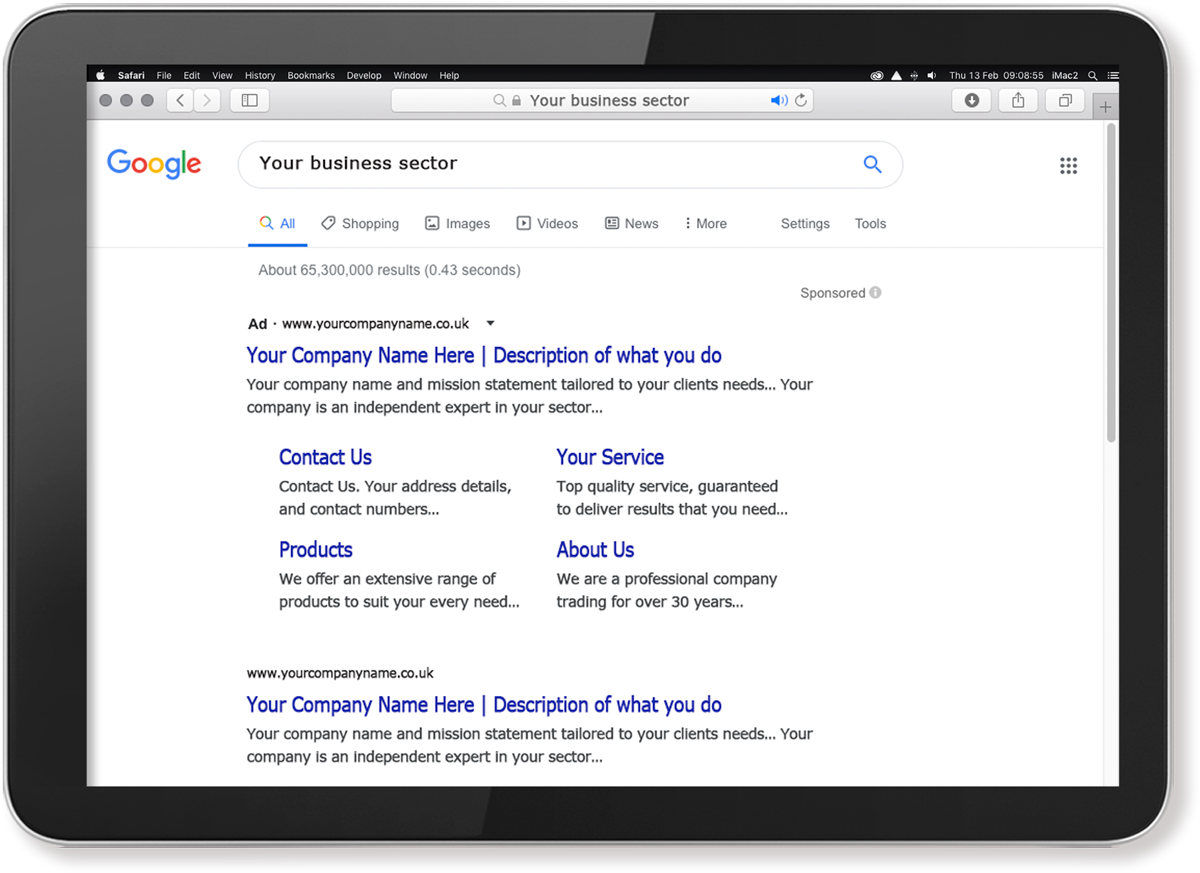The width and height of the screenshot is (1200, 873).
Task: Click the blue Google search magnifier icon
Action: coord(872,165)
